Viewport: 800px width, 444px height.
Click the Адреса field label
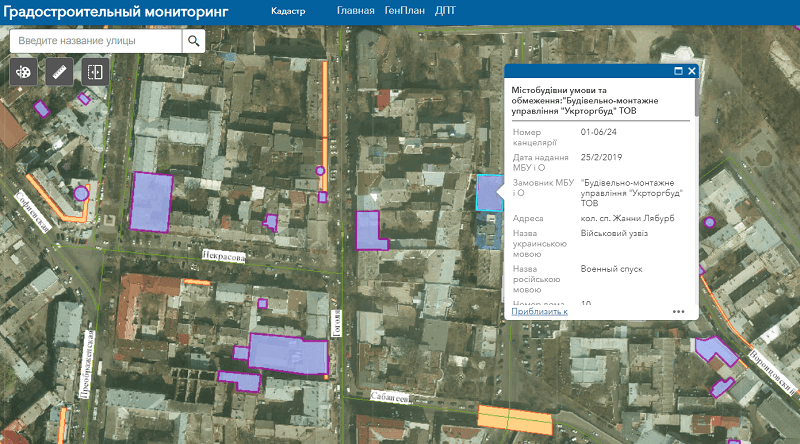pos(528,218)
